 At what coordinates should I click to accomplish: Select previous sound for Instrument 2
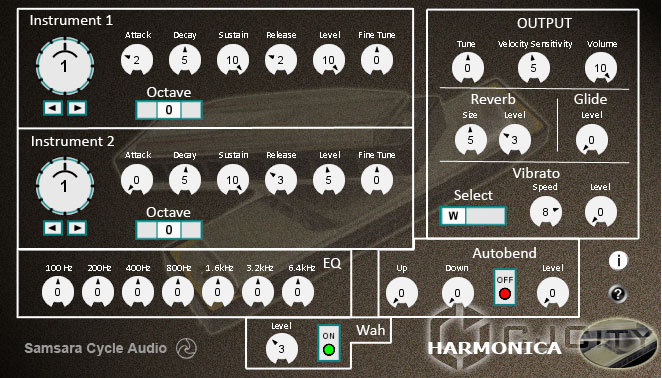pos(53,228)
